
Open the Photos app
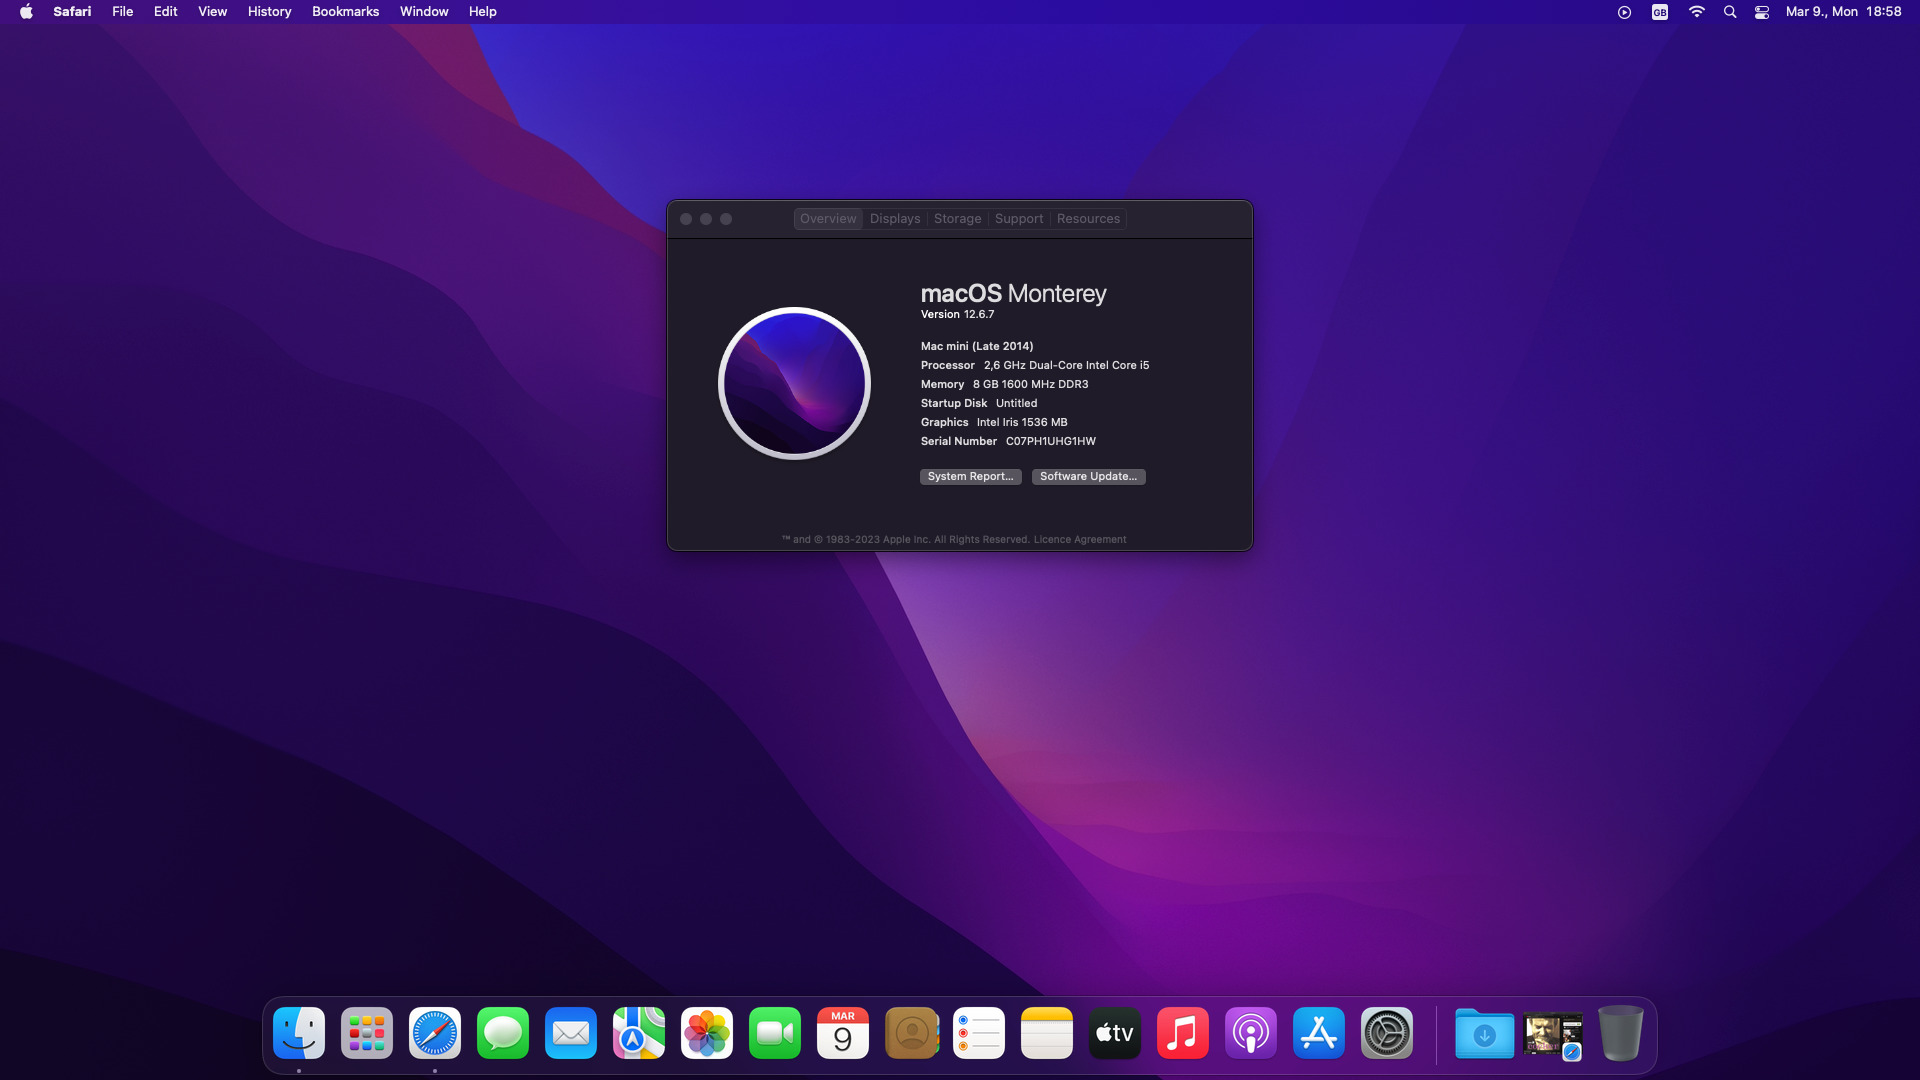[x=706, y=1033]
